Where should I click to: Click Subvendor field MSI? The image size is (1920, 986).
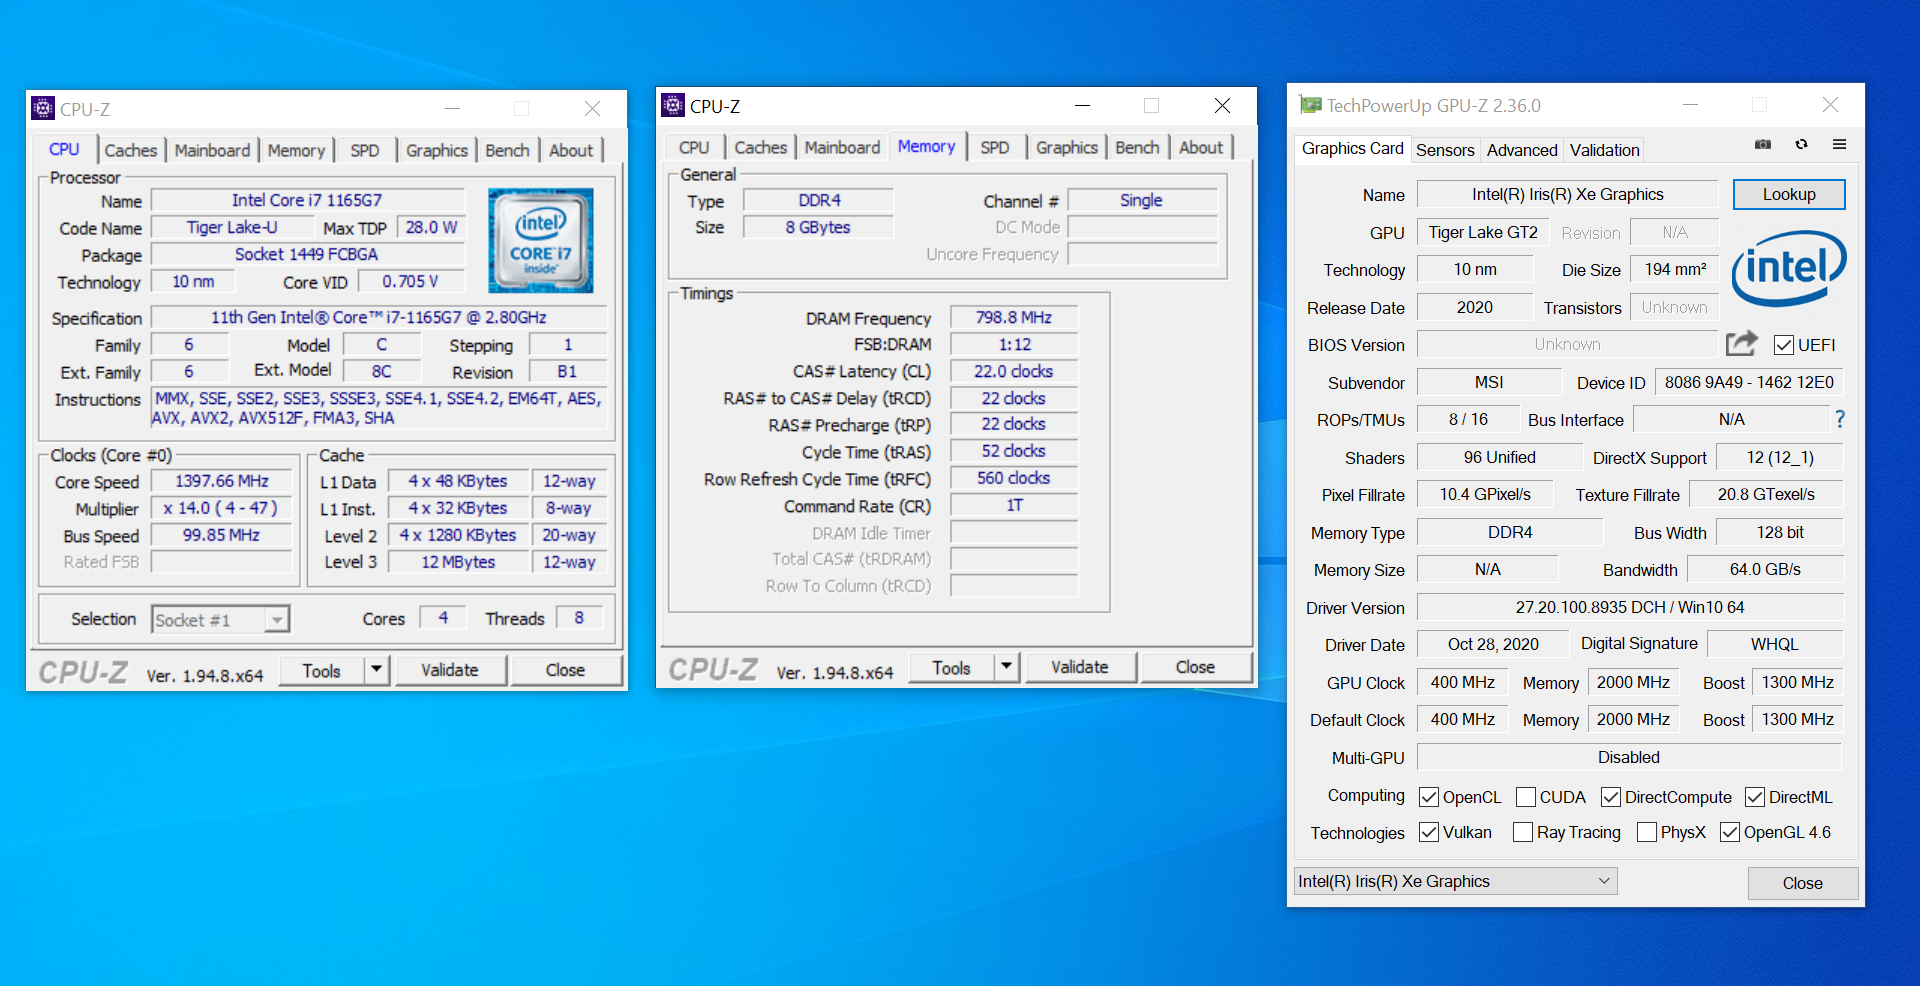pos(1489,382)
